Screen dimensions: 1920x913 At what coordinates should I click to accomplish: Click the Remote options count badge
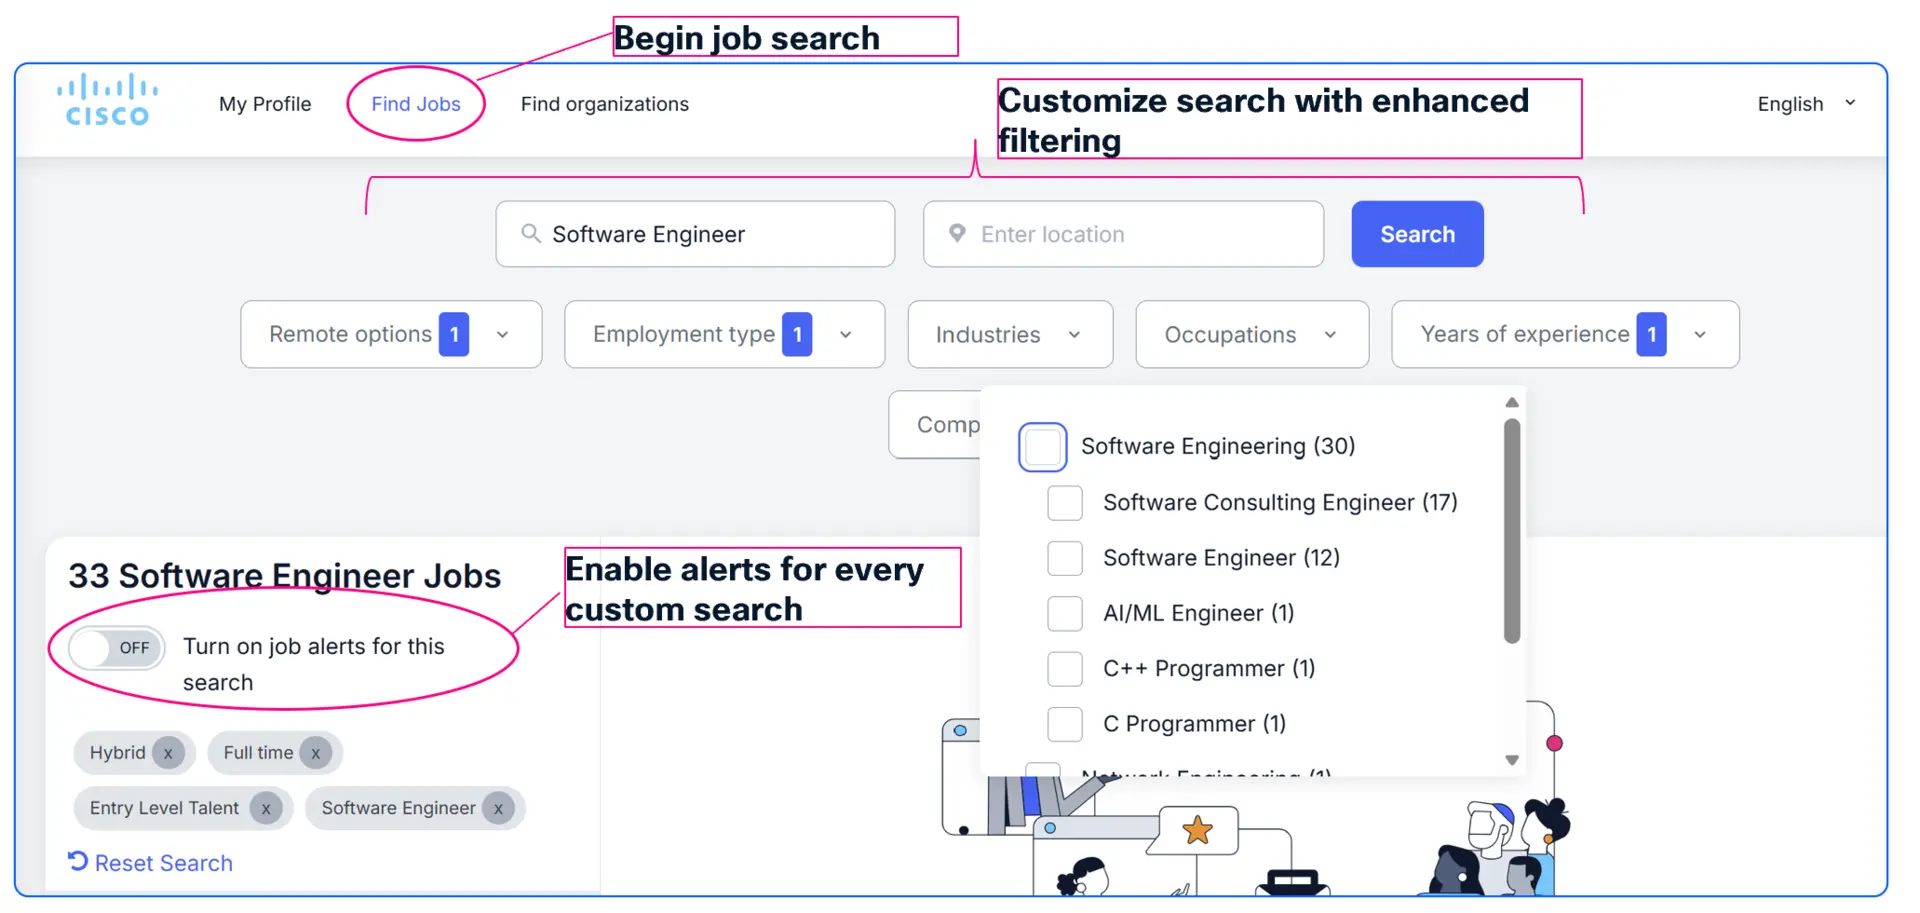click(454, 334)
